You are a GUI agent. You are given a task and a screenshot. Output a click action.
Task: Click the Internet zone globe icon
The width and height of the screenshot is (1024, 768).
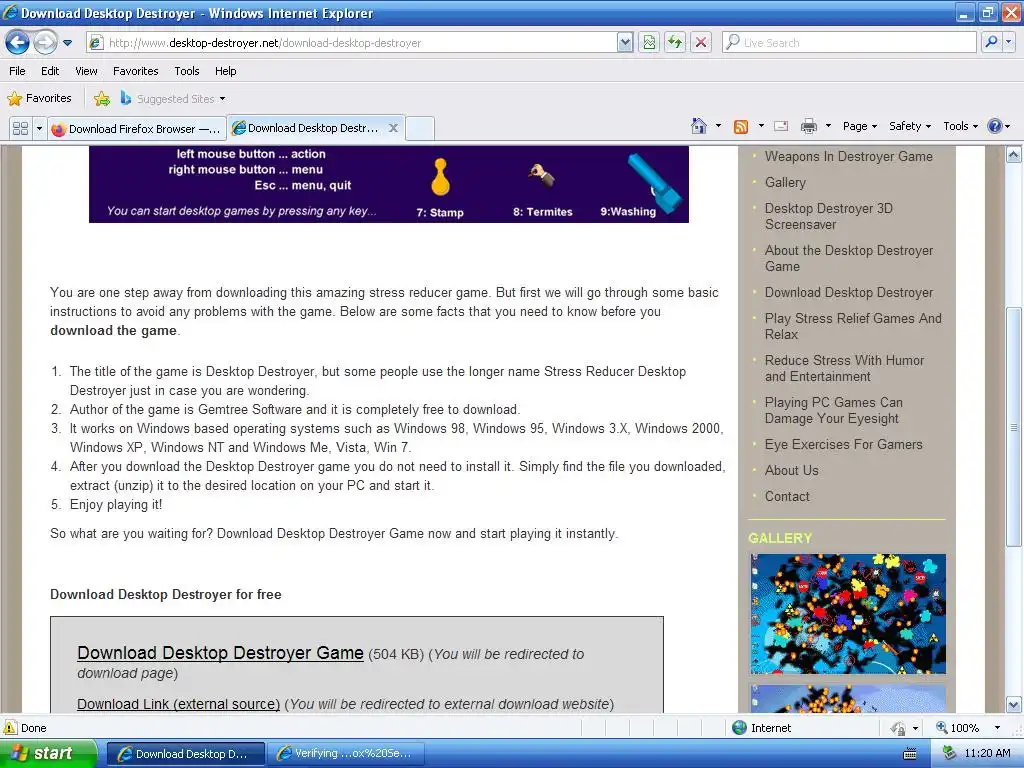click(739, 728)
